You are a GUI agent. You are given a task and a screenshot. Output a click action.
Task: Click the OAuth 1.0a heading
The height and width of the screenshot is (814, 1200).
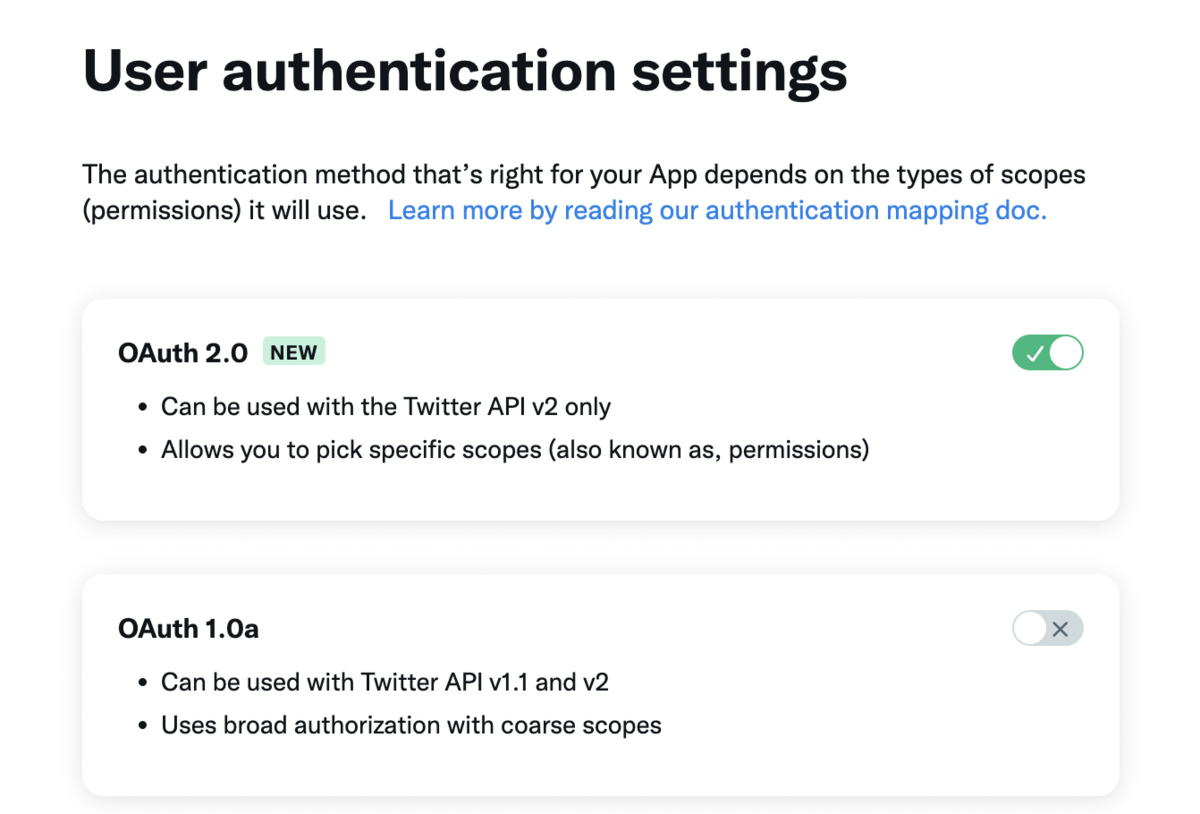tap(189, 629)
